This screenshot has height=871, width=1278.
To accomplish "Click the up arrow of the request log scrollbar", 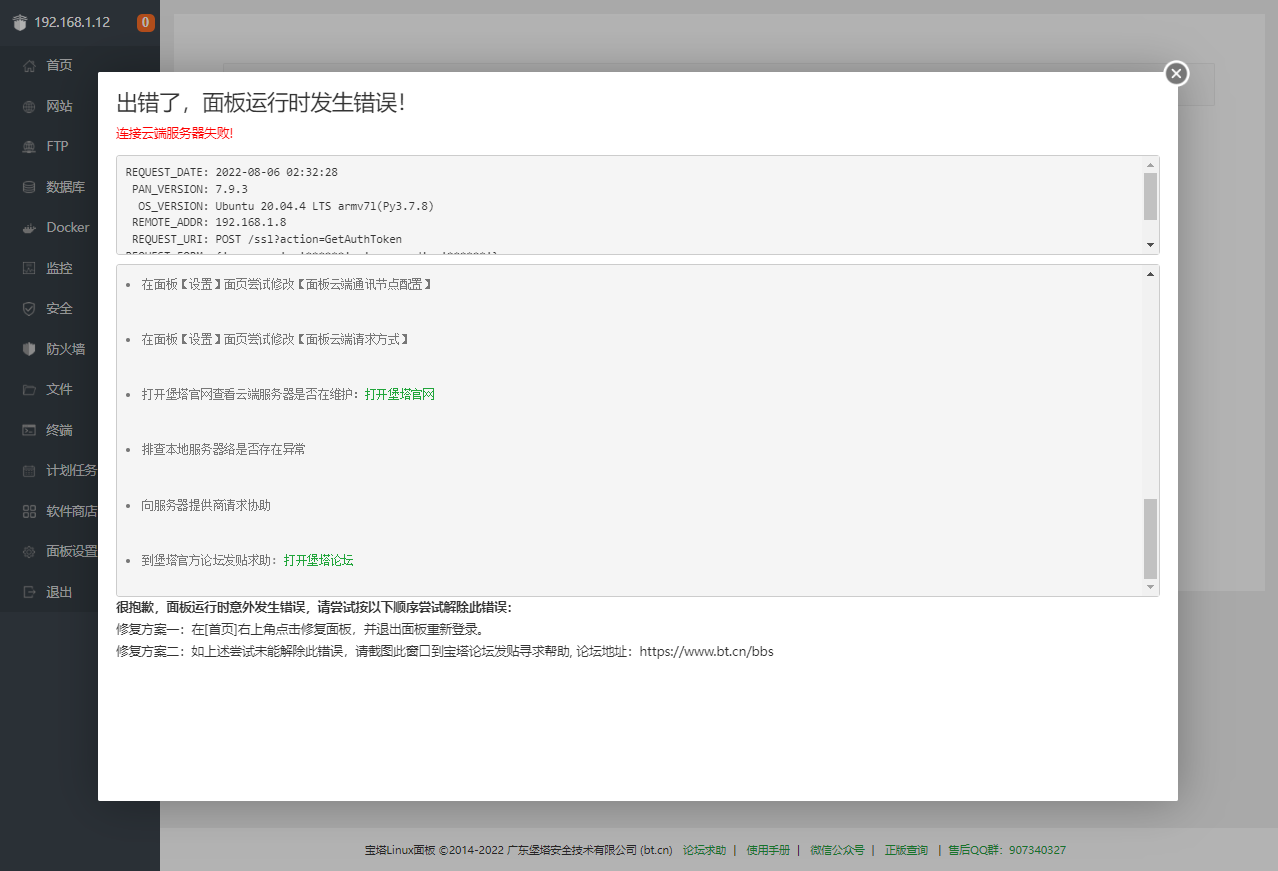I will [1150, 165].
